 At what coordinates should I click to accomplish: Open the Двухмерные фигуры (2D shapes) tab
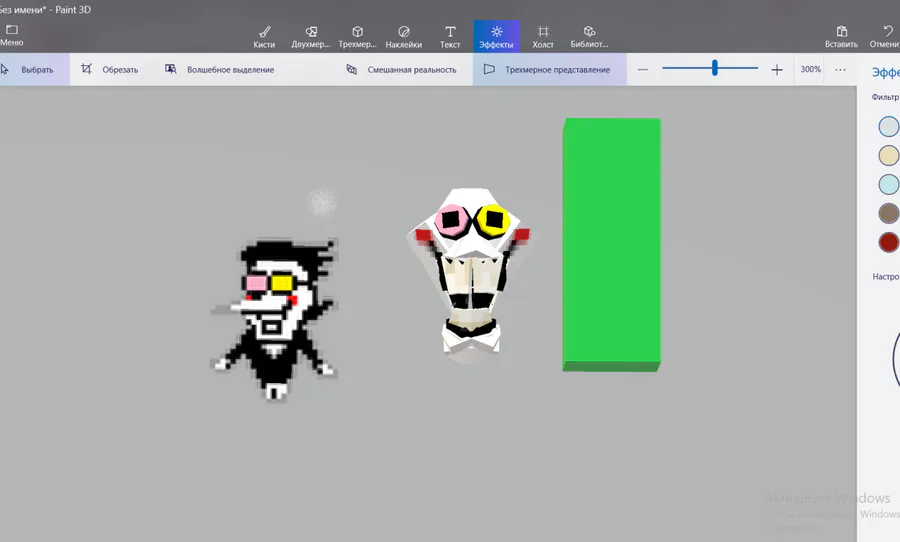(311, 37)
